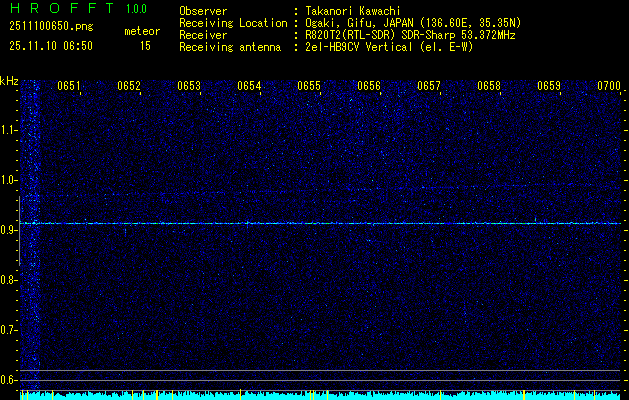
Task: Click the 0.7 kHz frequency label
Action: 8,330
